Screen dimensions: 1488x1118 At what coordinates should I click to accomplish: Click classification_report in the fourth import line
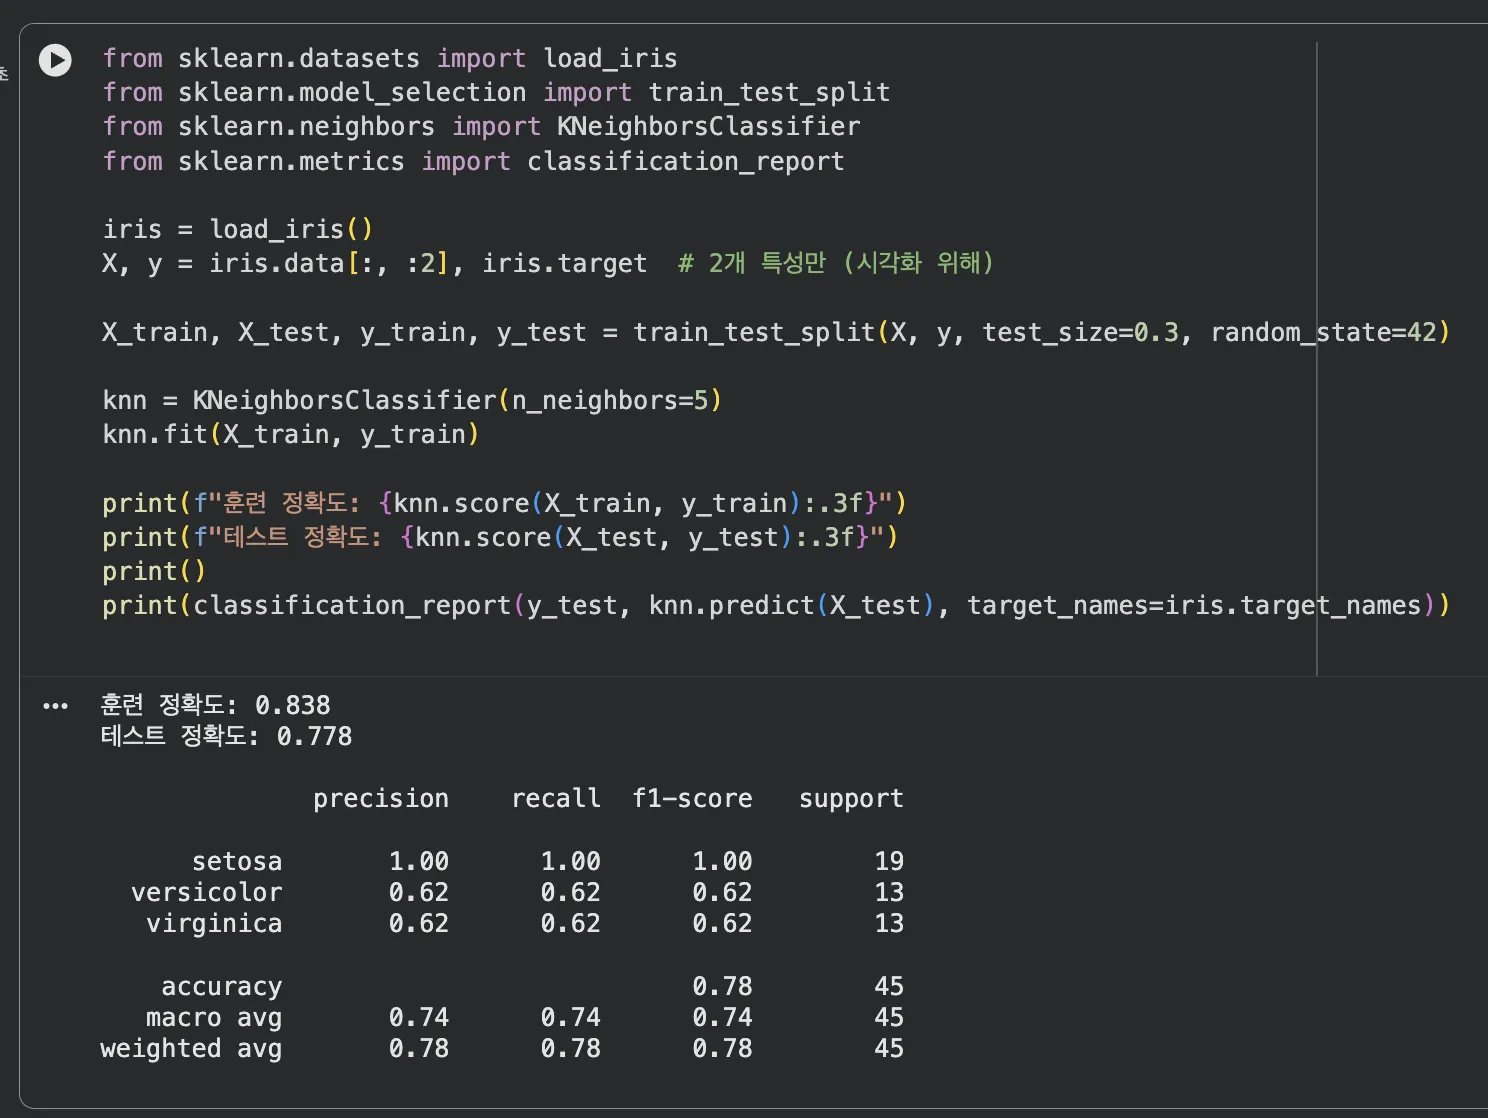(685, 162)
